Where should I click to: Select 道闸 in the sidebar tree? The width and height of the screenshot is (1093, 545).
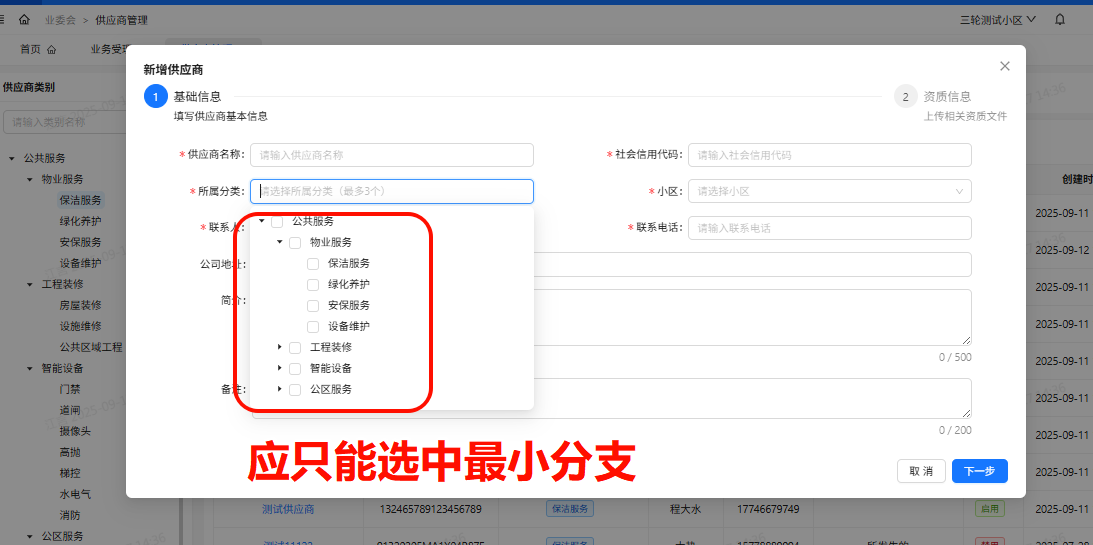(70, 410)
